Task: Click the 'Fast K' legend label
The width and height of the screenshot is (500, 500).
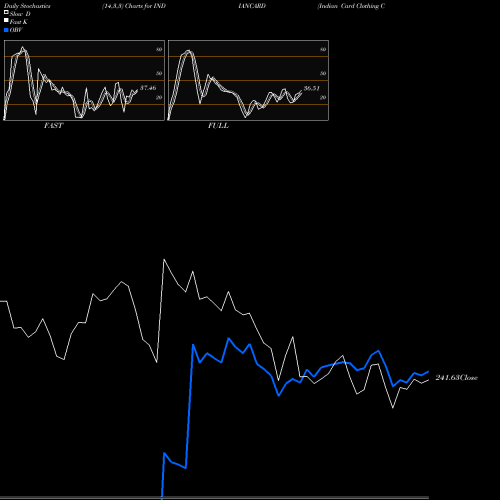Action: click(x=19, y=22)
